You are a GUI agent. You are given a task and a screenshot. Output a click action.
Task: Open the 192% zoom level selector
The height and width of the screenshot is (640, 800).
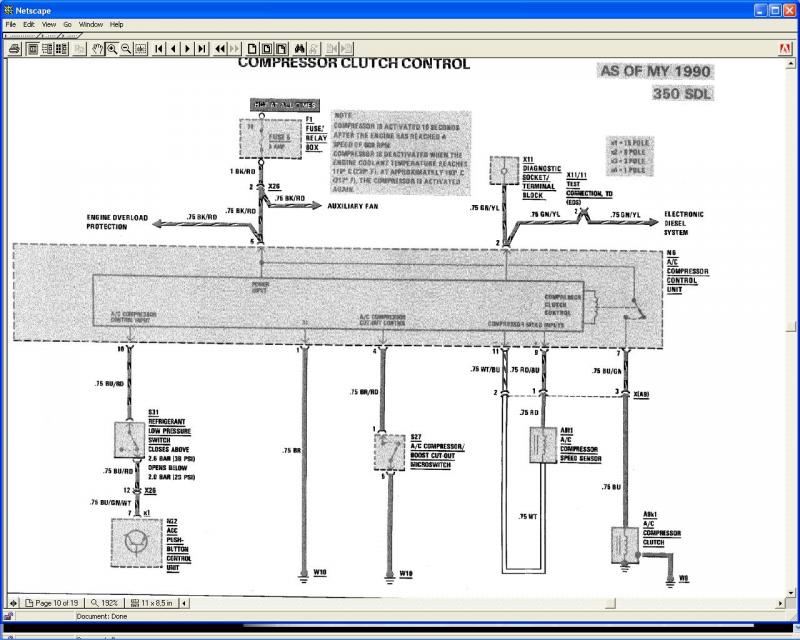pos(104,603)
